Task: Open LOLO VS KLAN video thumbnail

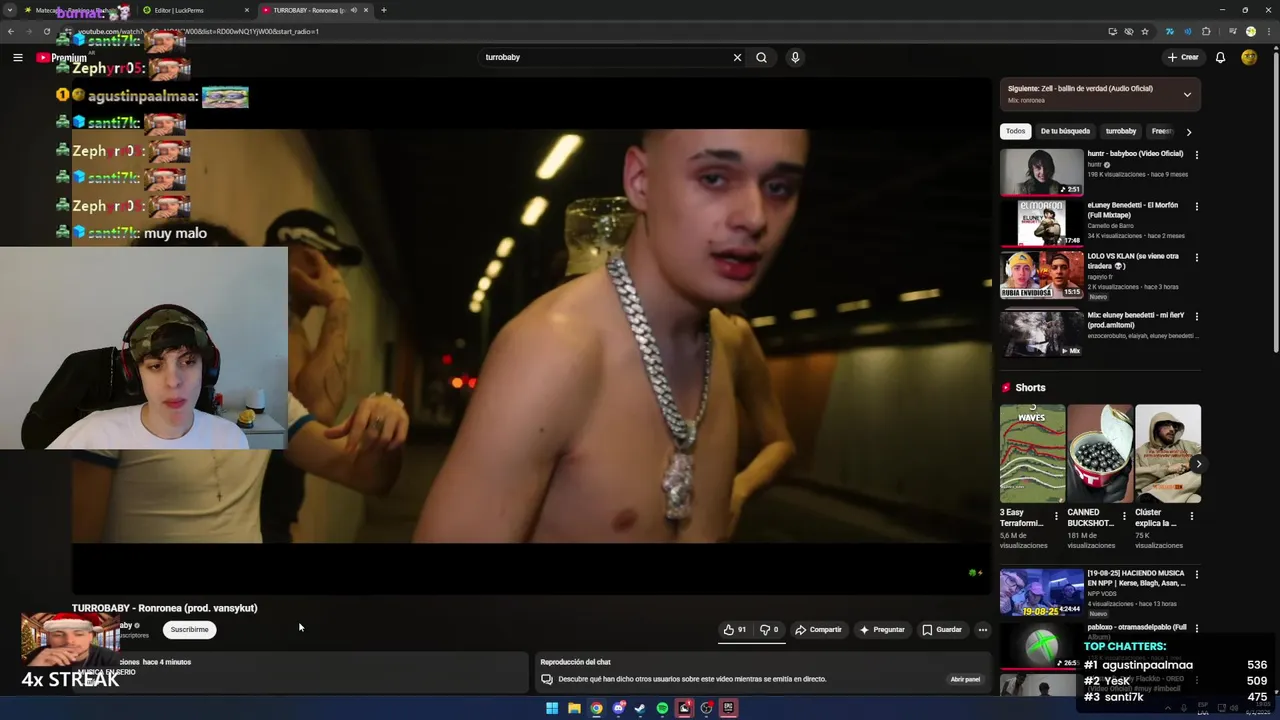Action: tap(1042, 274)
